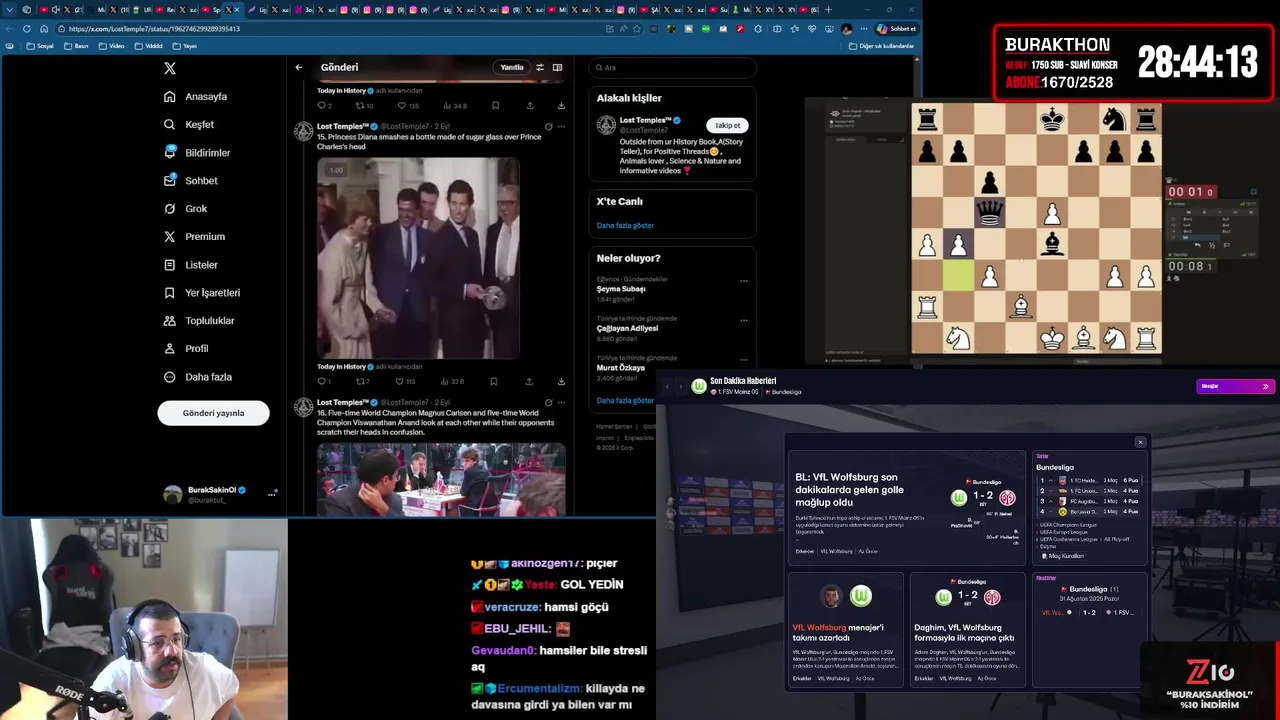The image size is (1280, 720).
Task: Repost the top post showing 10 reposts
Action: click(x=364, y=105)
